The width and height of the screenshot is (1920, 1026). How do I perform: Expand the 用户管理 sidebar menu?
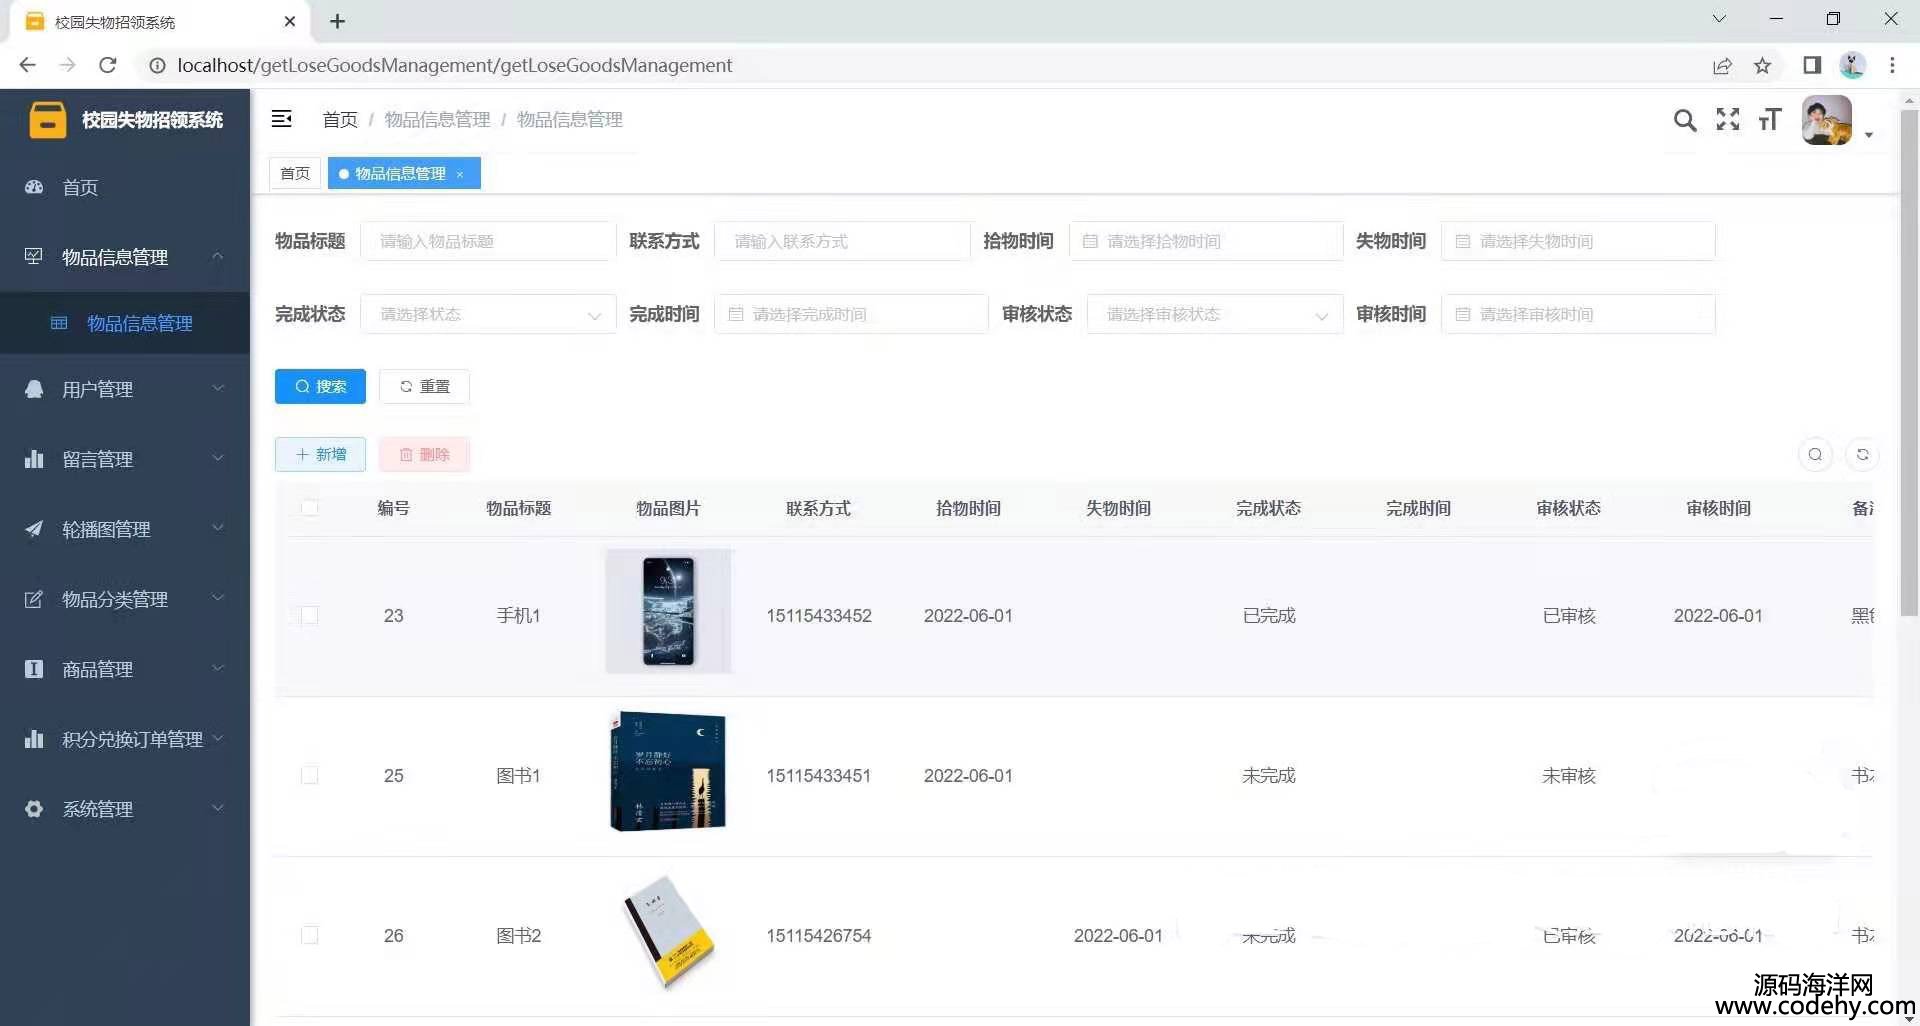point(125,389)
